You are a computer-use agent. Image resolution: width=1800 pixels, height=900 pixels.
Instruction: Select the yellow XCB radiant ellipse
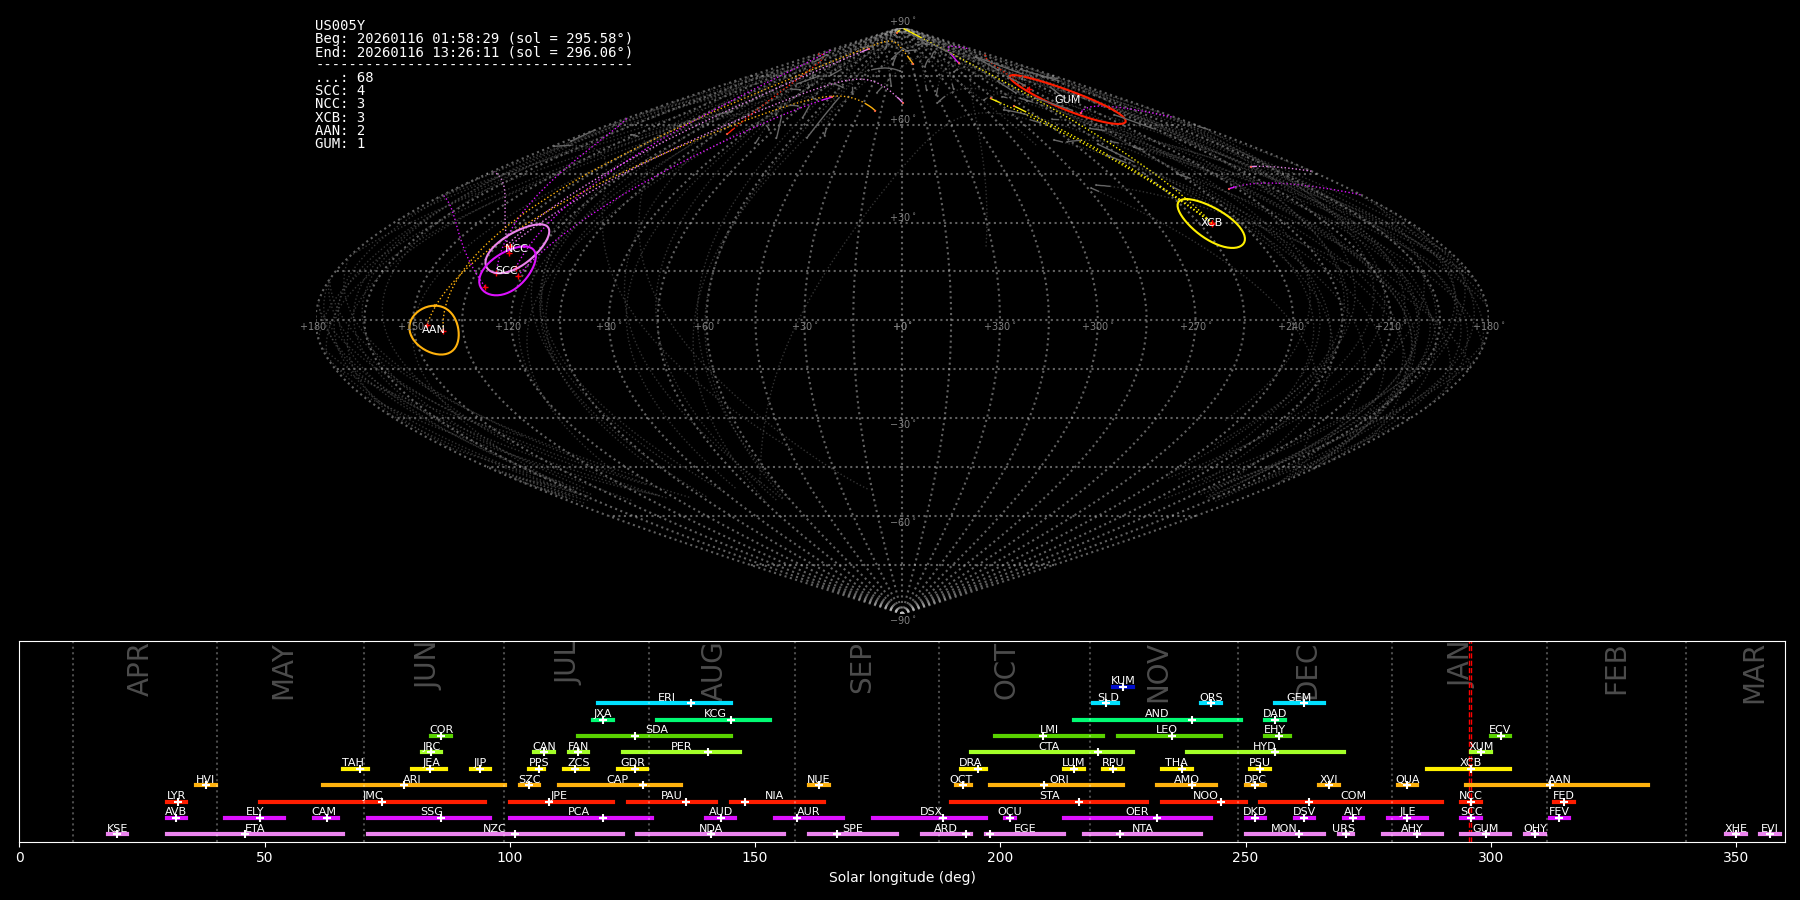[x=1211, y=223]
